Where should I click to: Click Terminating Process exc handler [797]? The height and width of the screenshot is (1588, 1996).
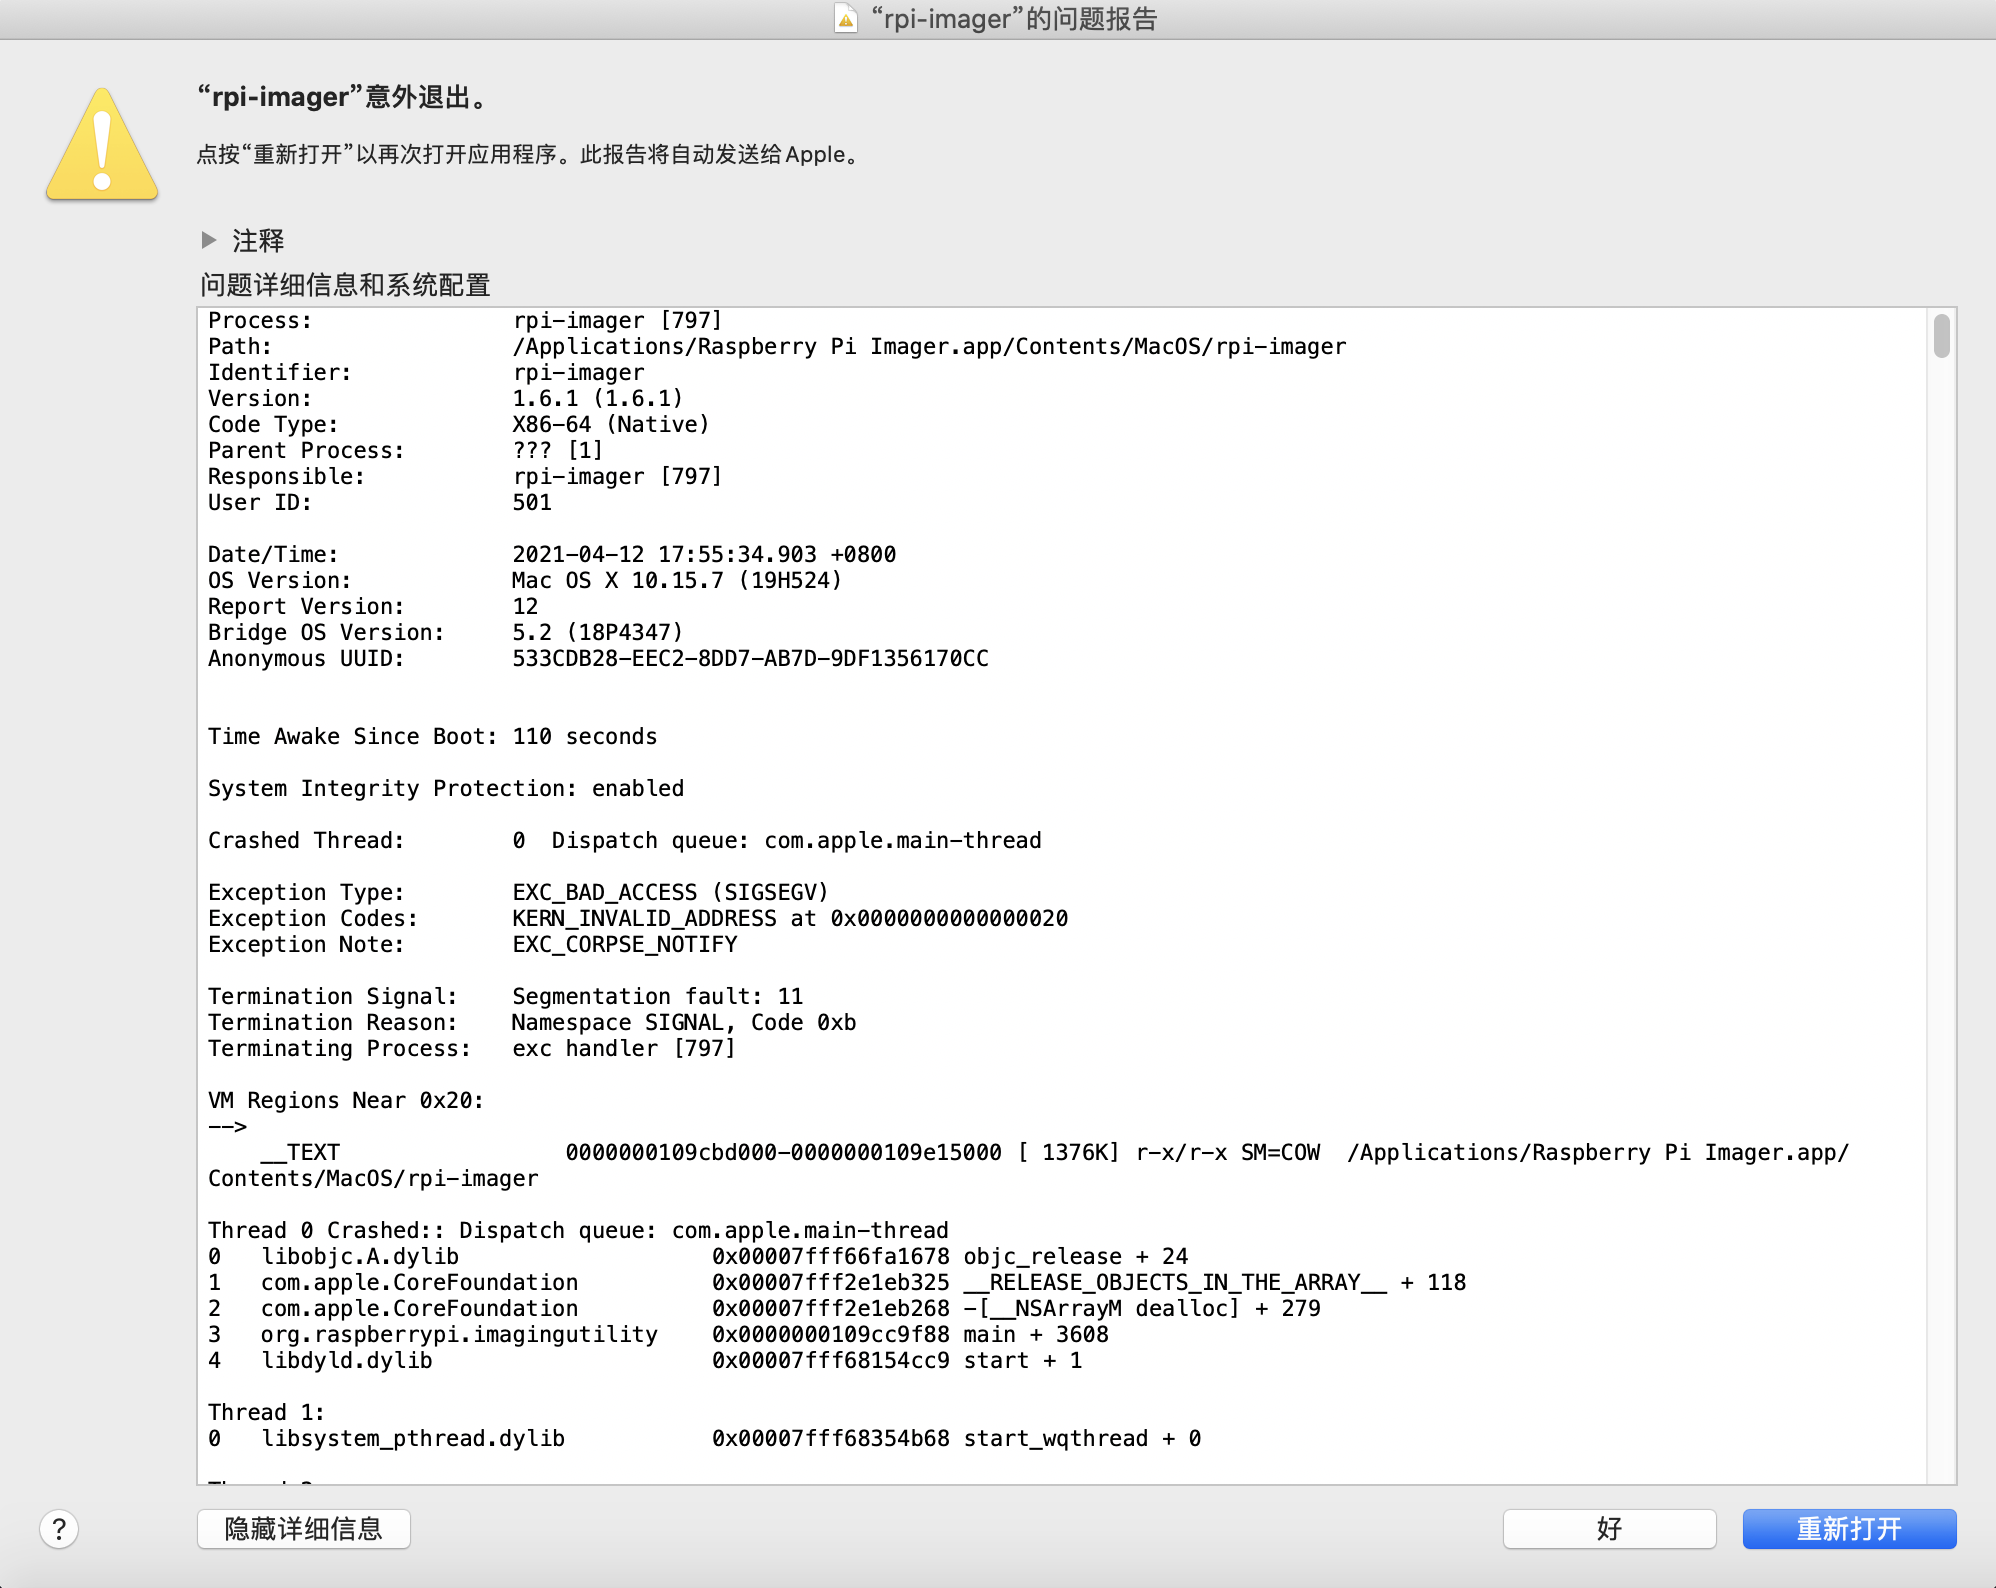[624, 1049]
